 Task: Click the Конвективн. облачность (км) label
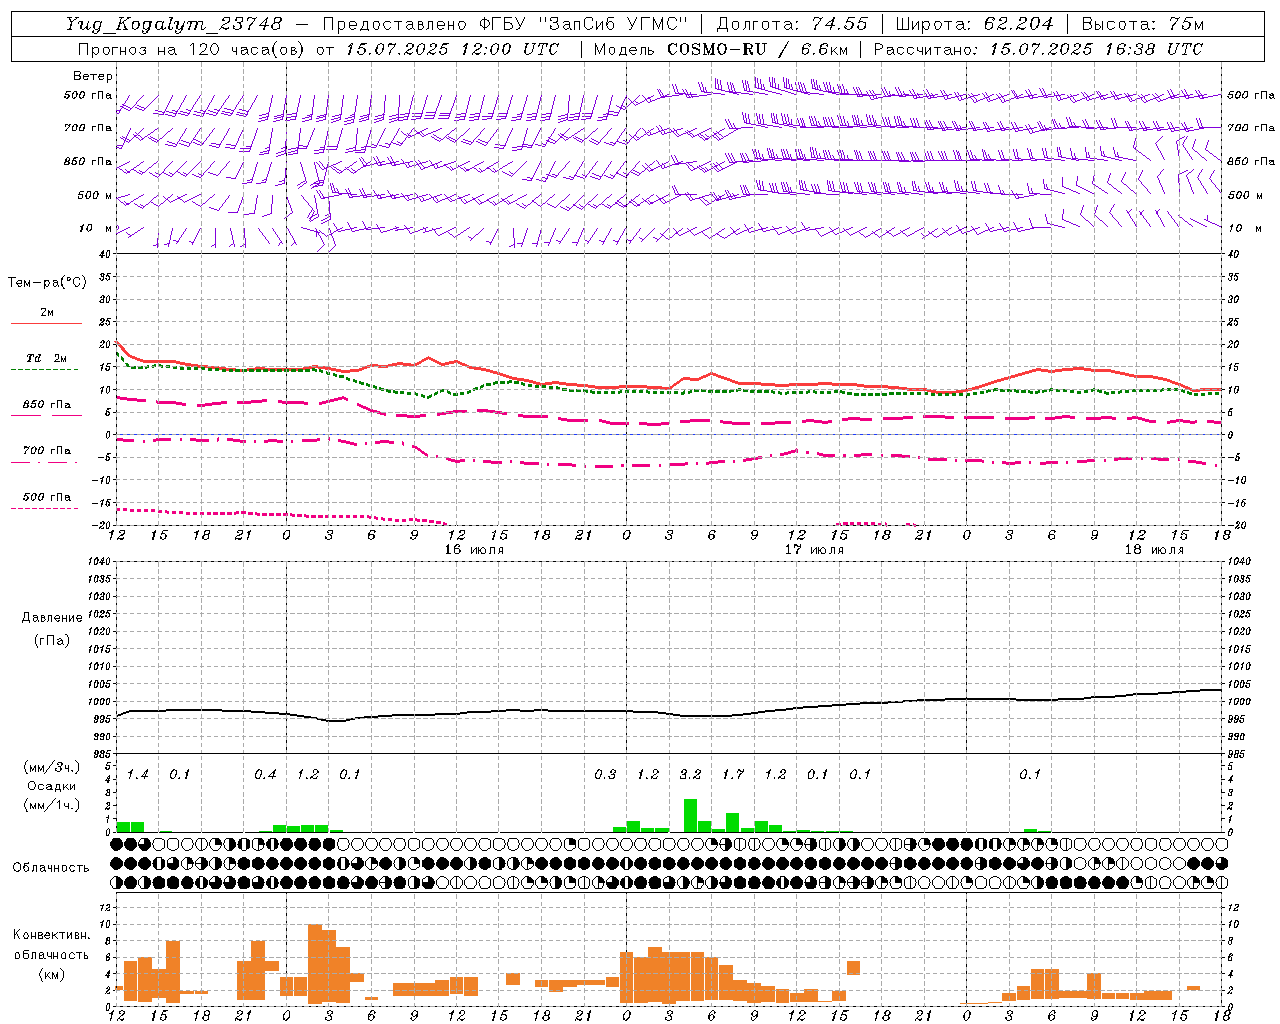click(51, 954)
